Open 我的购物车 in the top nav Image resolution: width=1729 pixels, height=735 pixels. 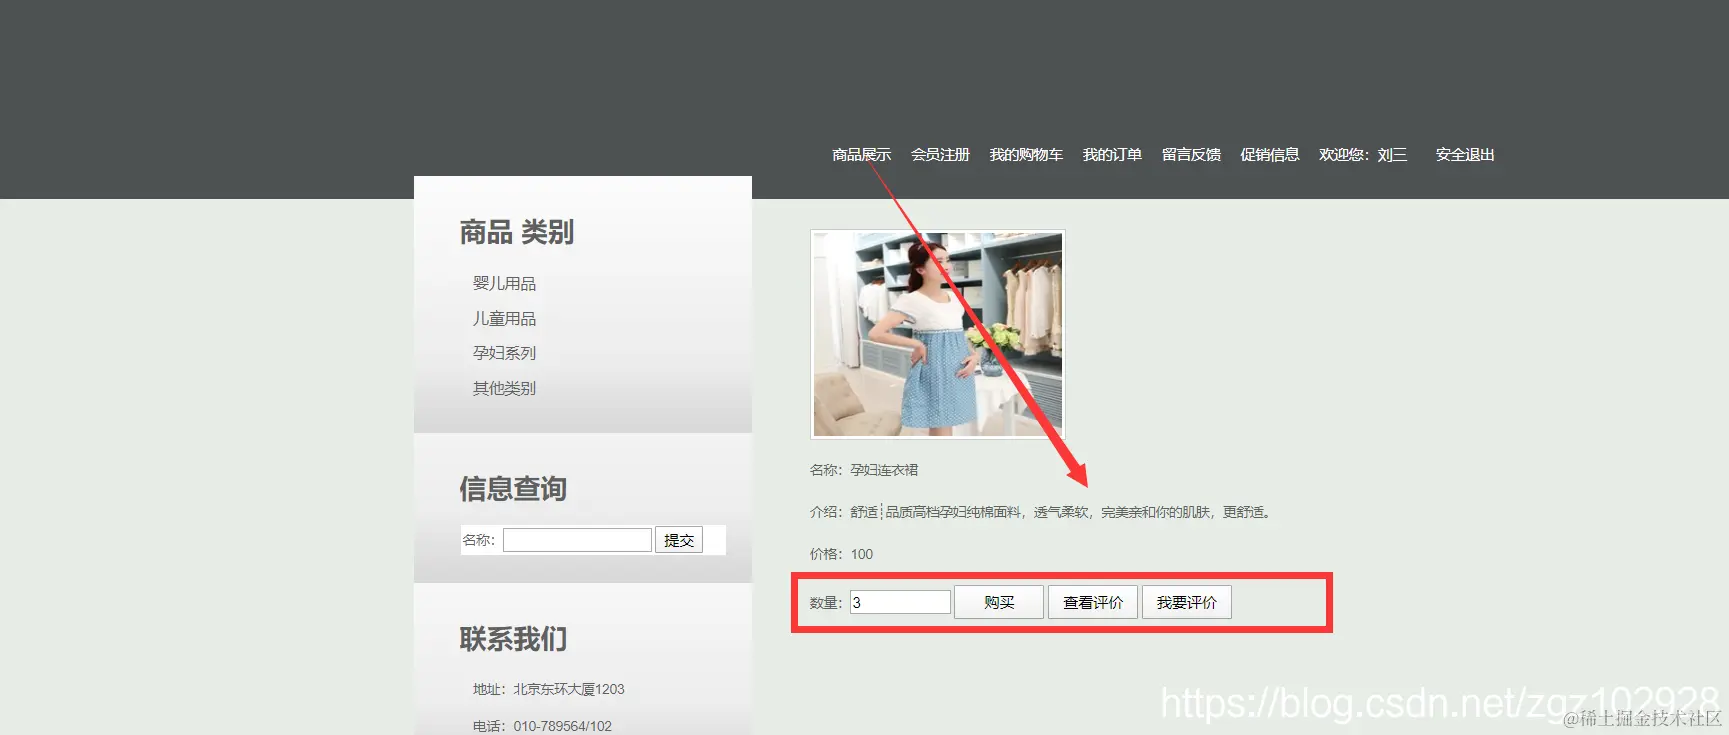click(1026, 155)
